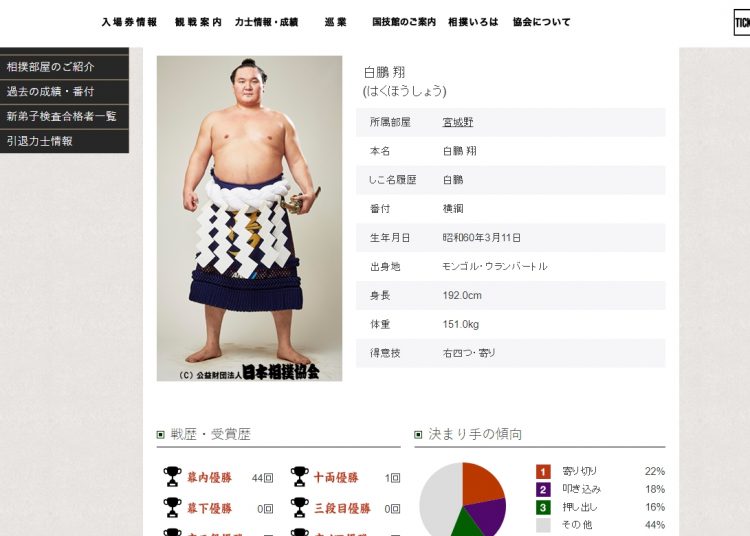This screenshot has height=536, width=750.
Task: Click trophy icon beside 三段目優勝
Action: (x=299, y=508)
